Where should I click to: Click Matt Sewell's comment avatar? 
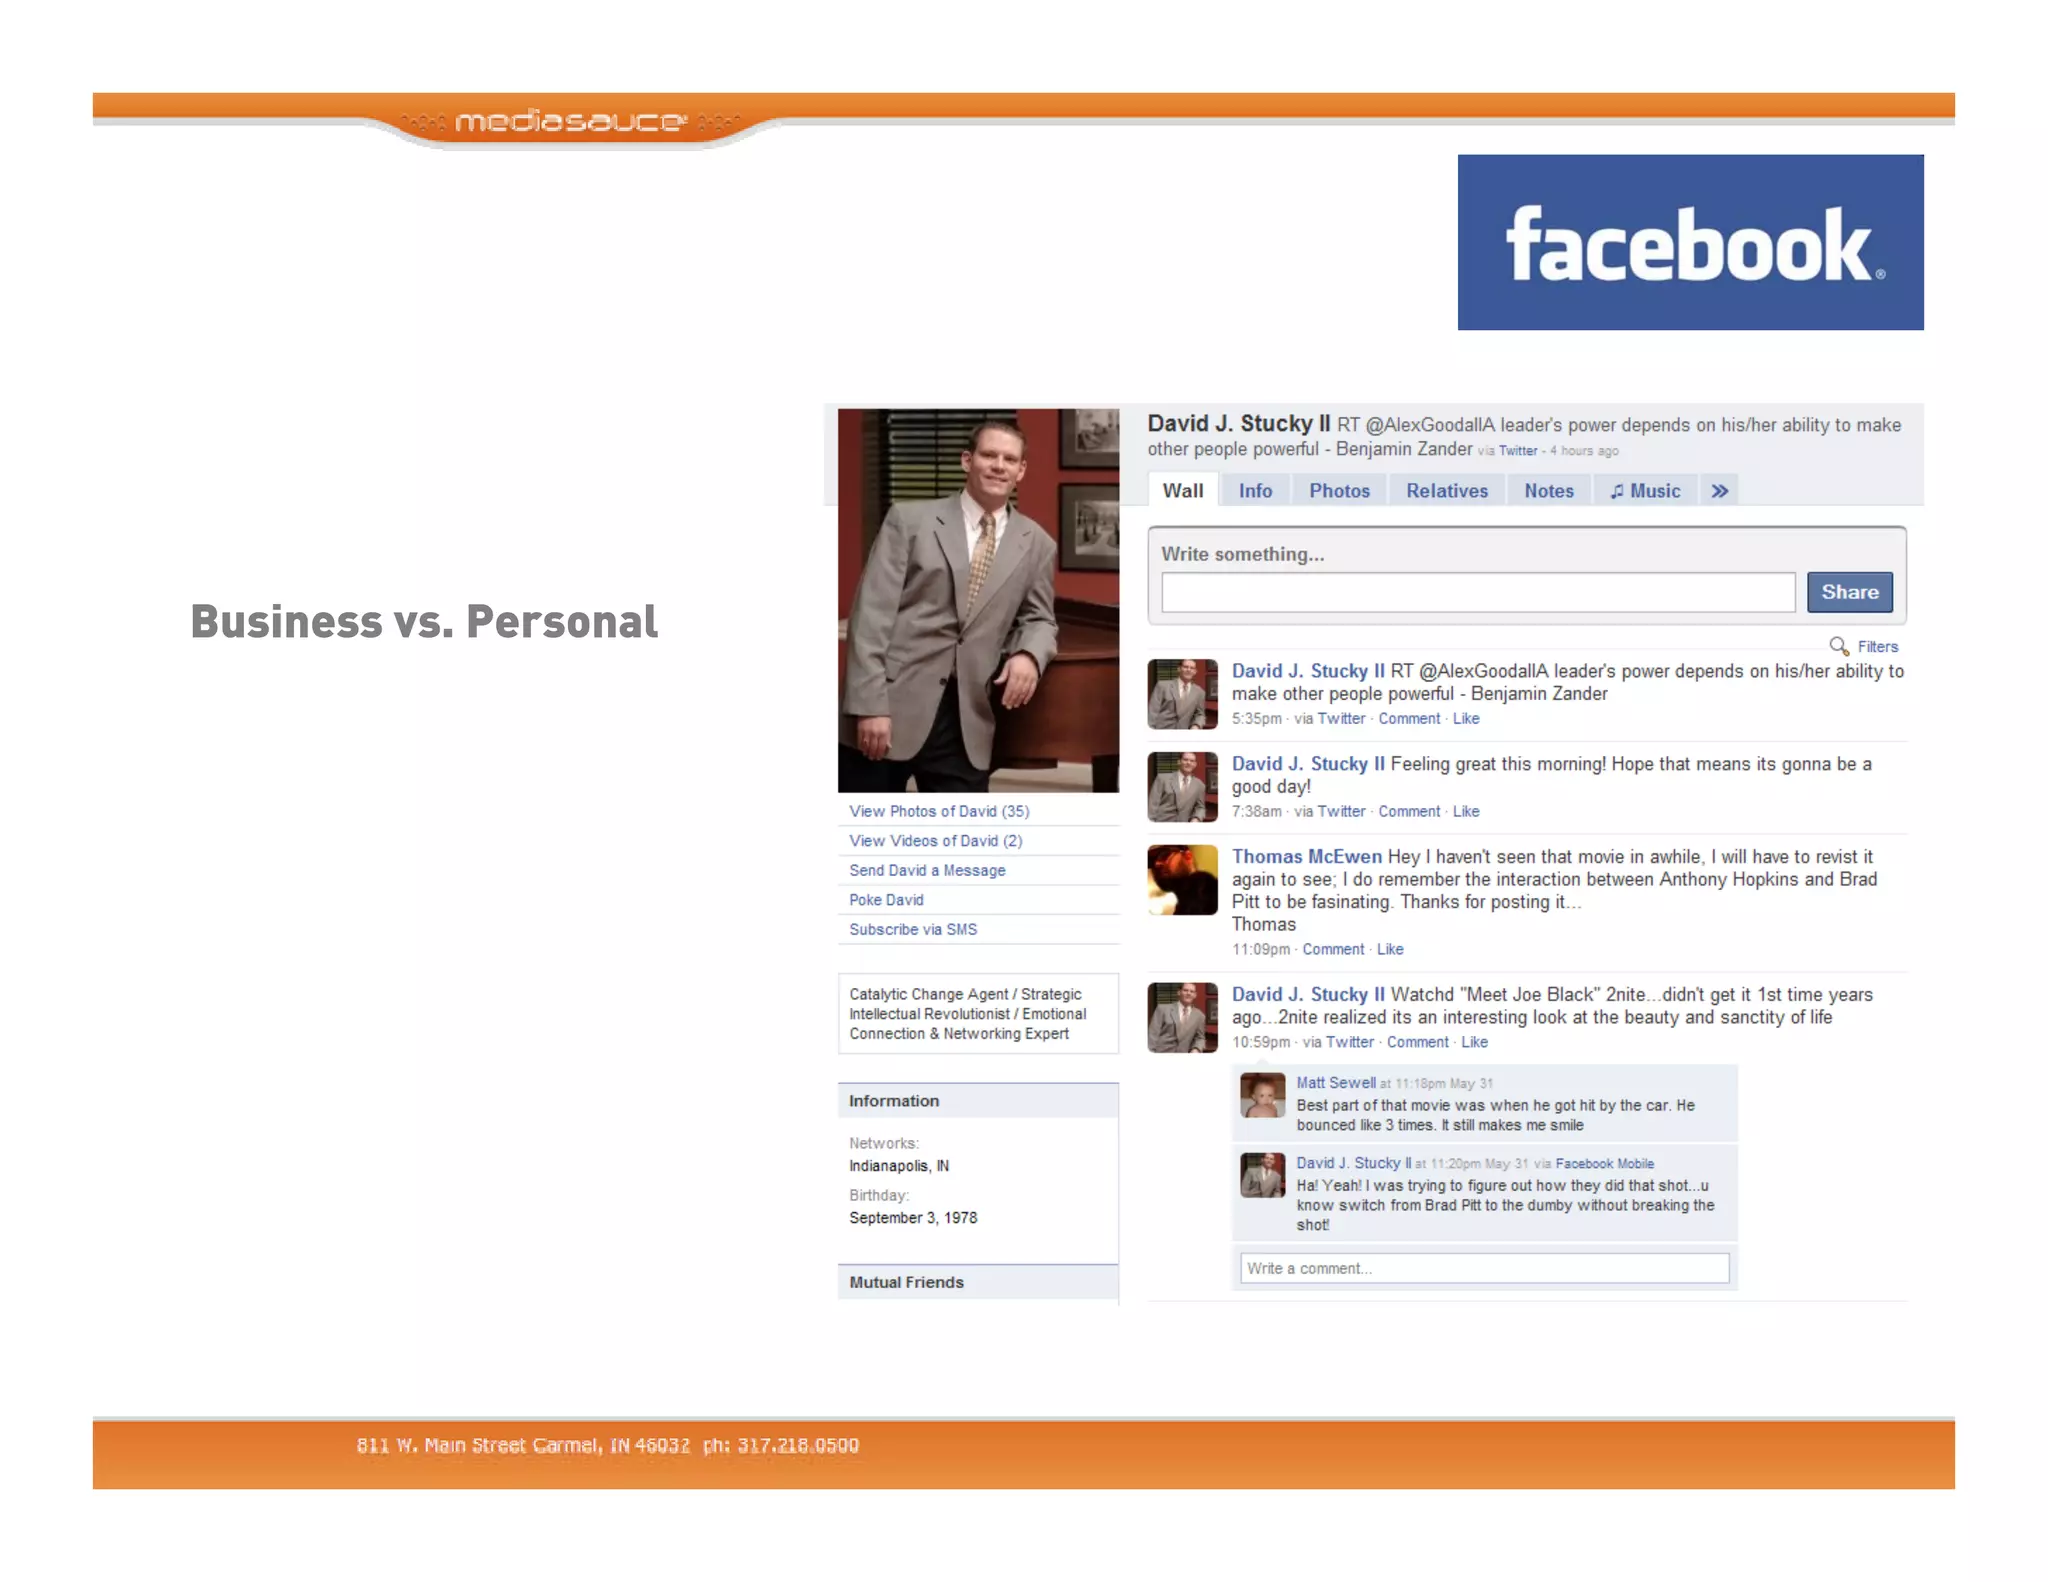1262,1095
